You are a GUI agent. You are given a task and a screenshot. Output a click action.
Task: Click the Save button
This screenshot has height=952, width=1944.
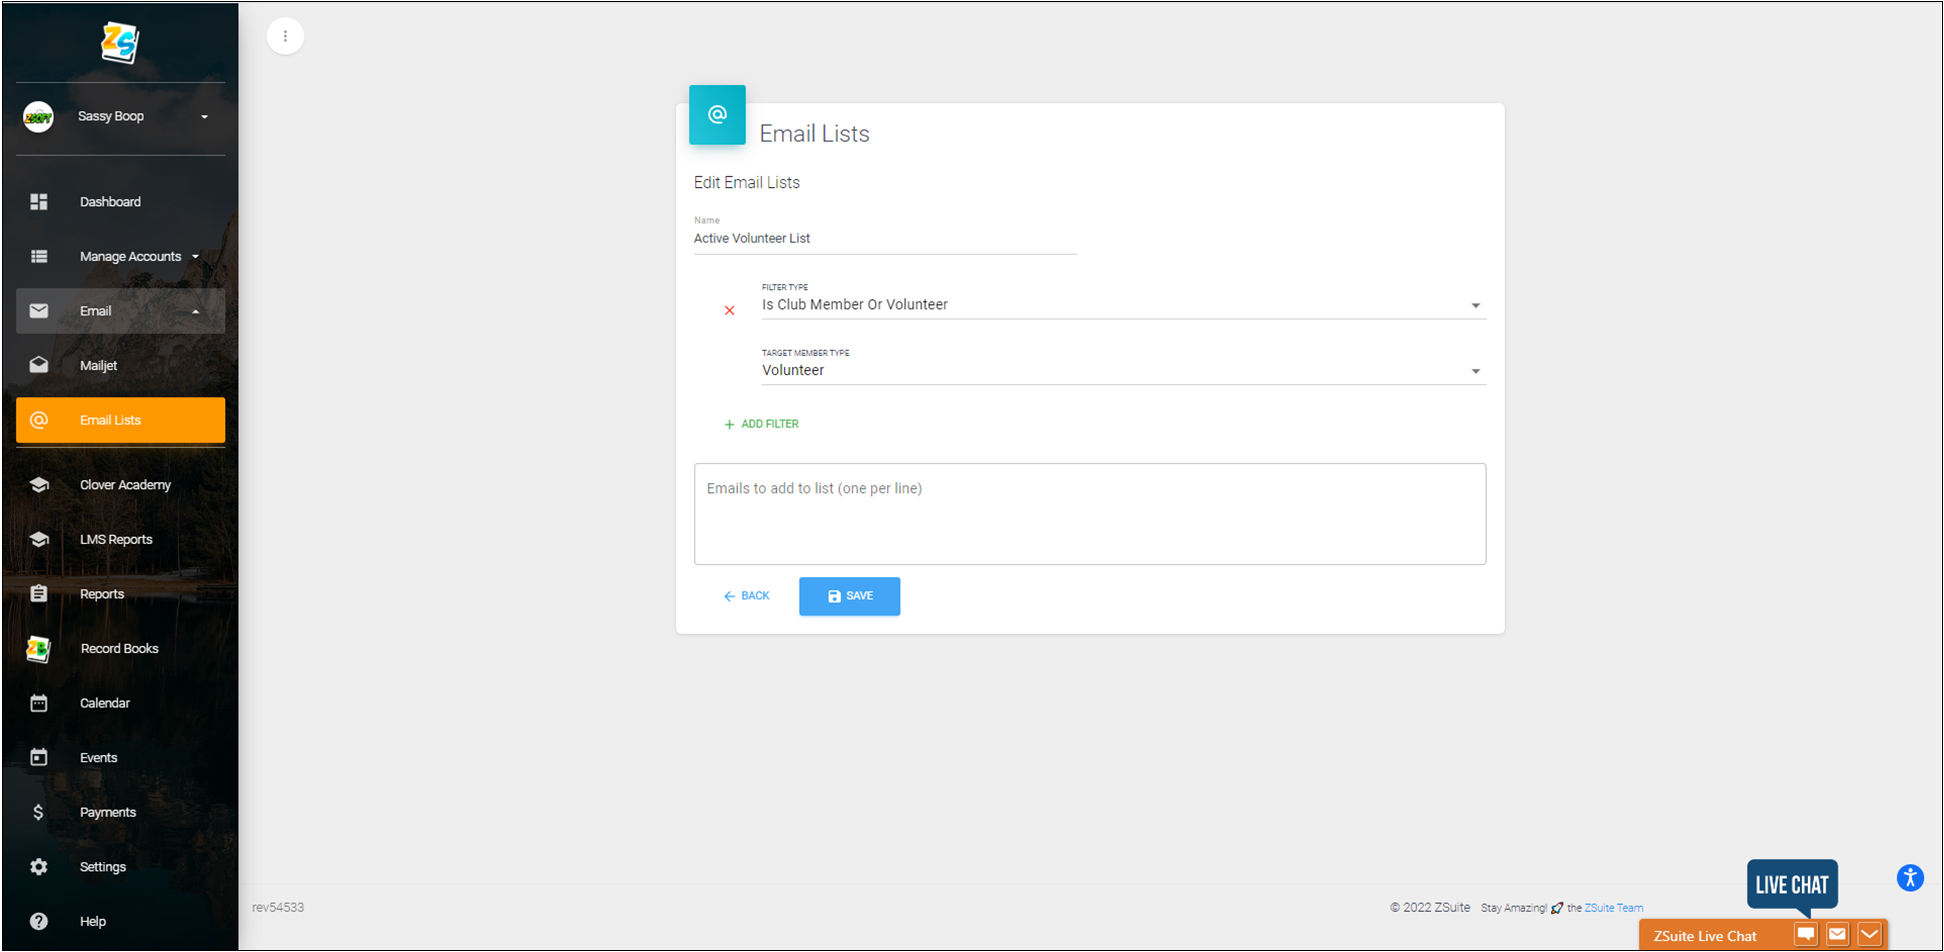coord(849,596)
